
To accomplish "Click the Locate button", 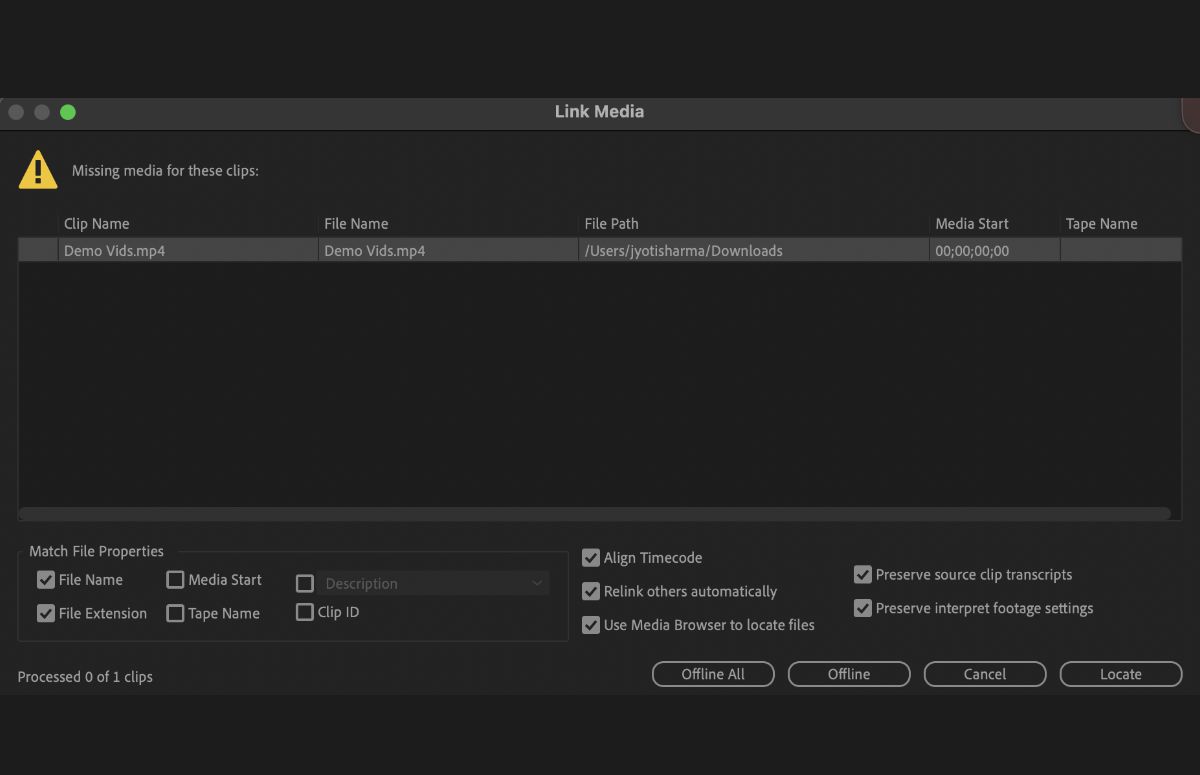I will click(1121, 674).
